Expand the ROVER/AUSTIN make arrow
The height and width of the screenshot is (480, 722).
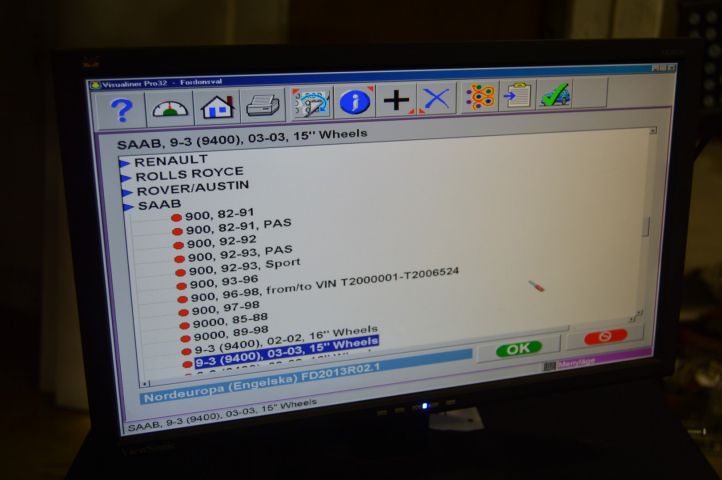127,193
